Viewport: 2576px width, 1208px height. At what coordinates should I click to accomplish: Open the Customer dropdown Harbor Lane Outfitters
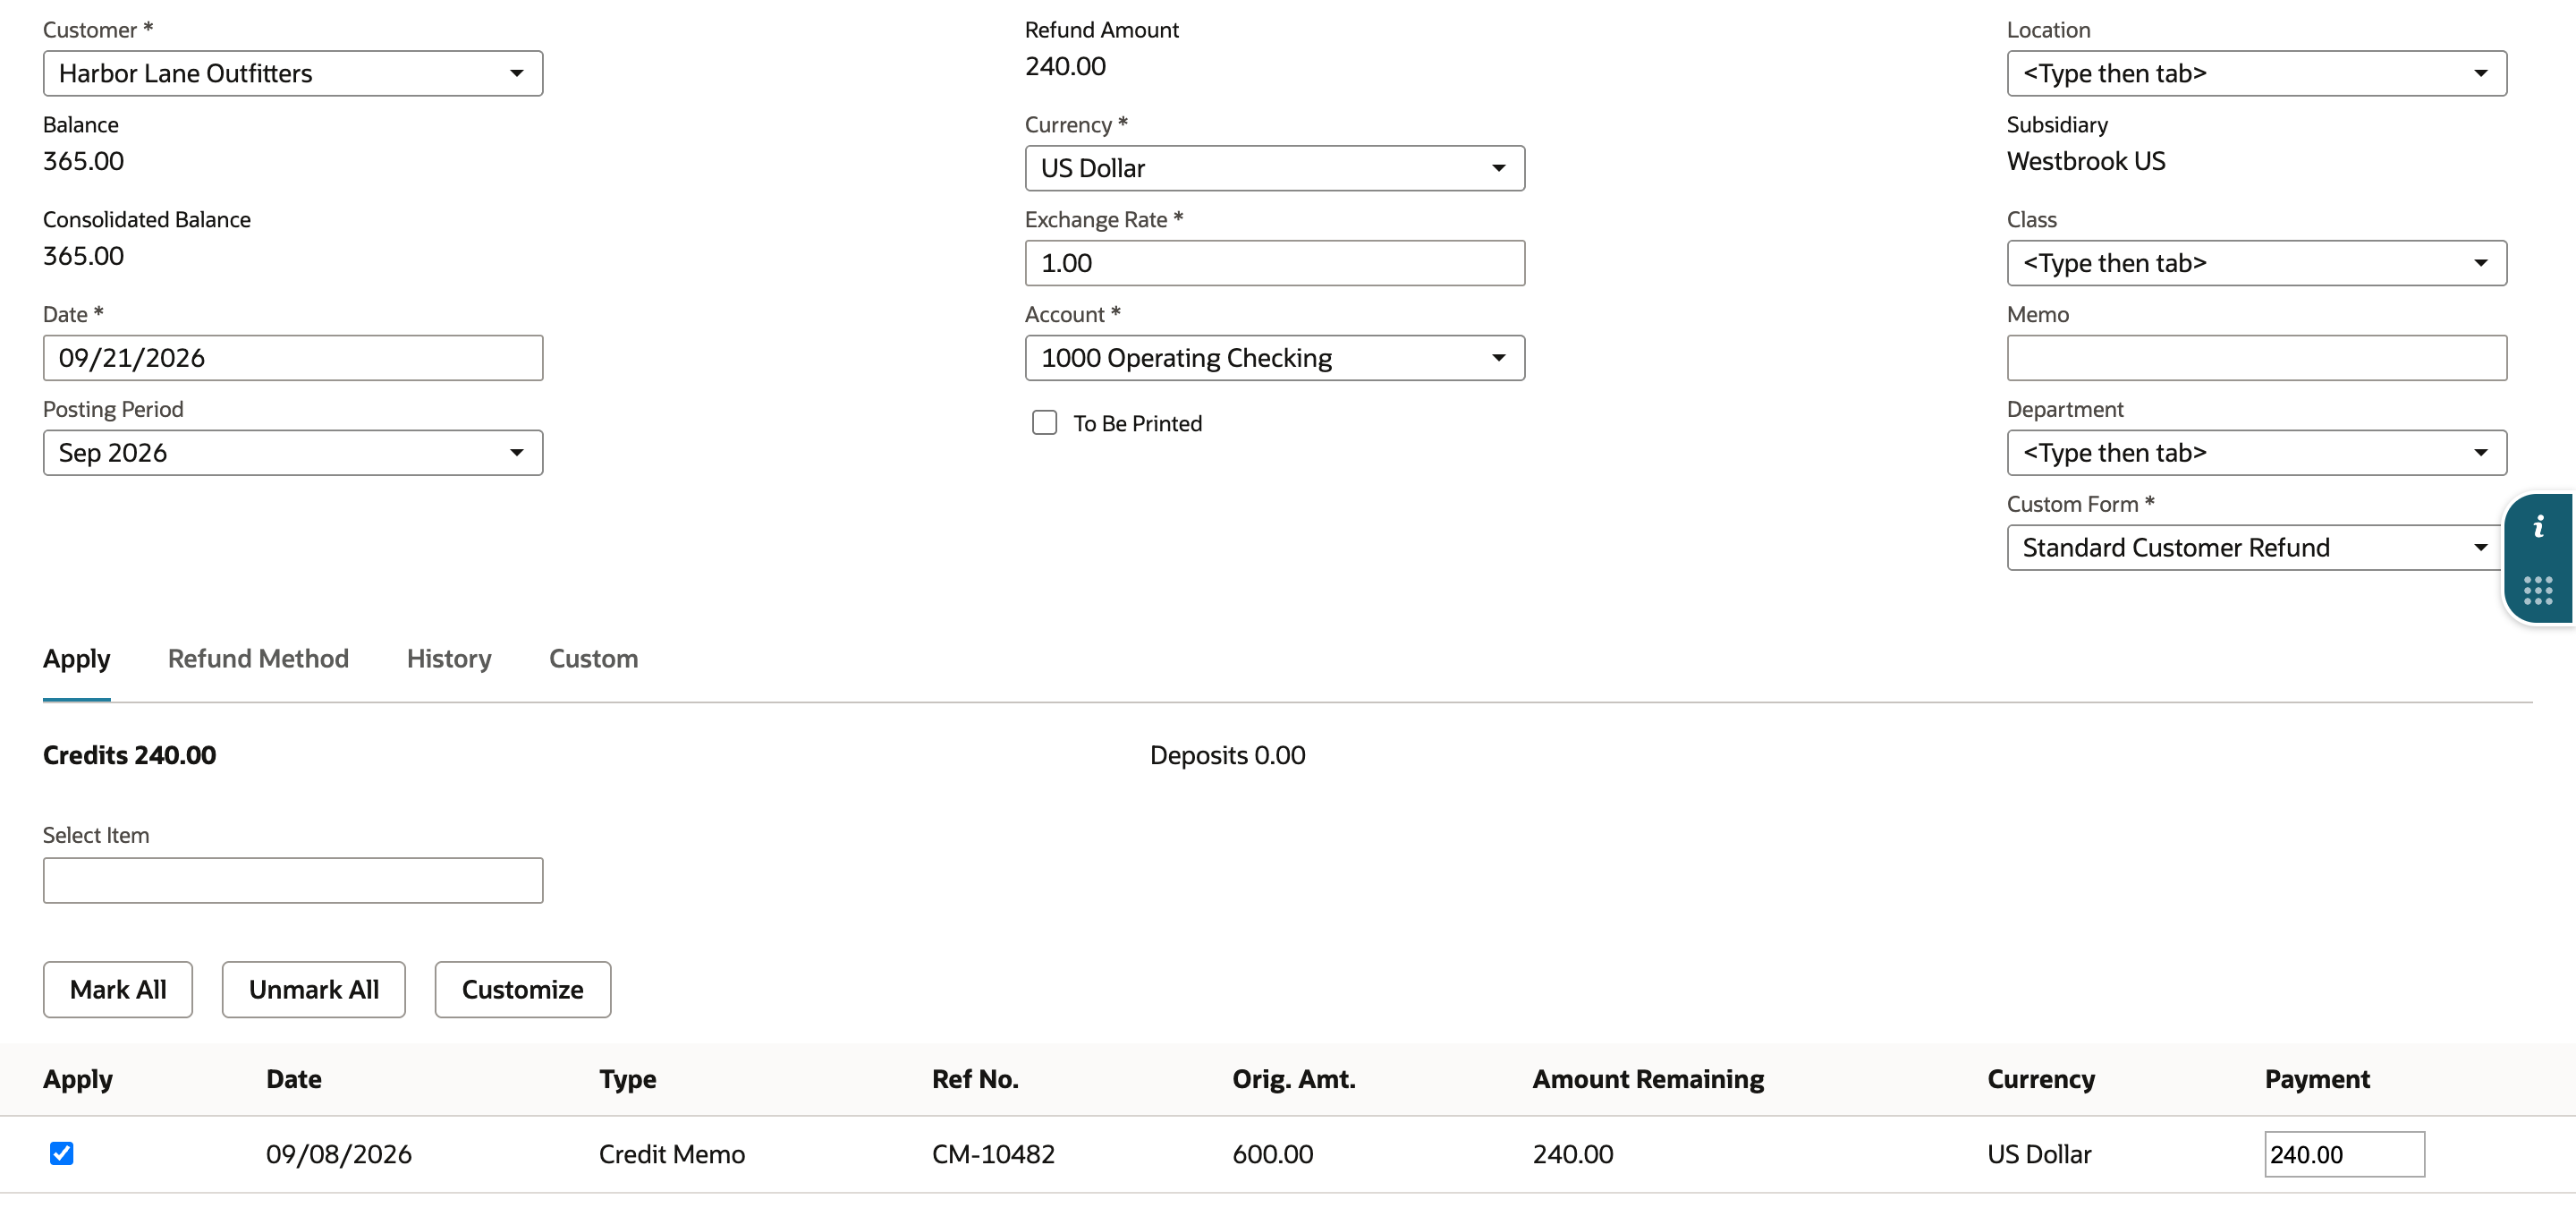tap(293, 73)
